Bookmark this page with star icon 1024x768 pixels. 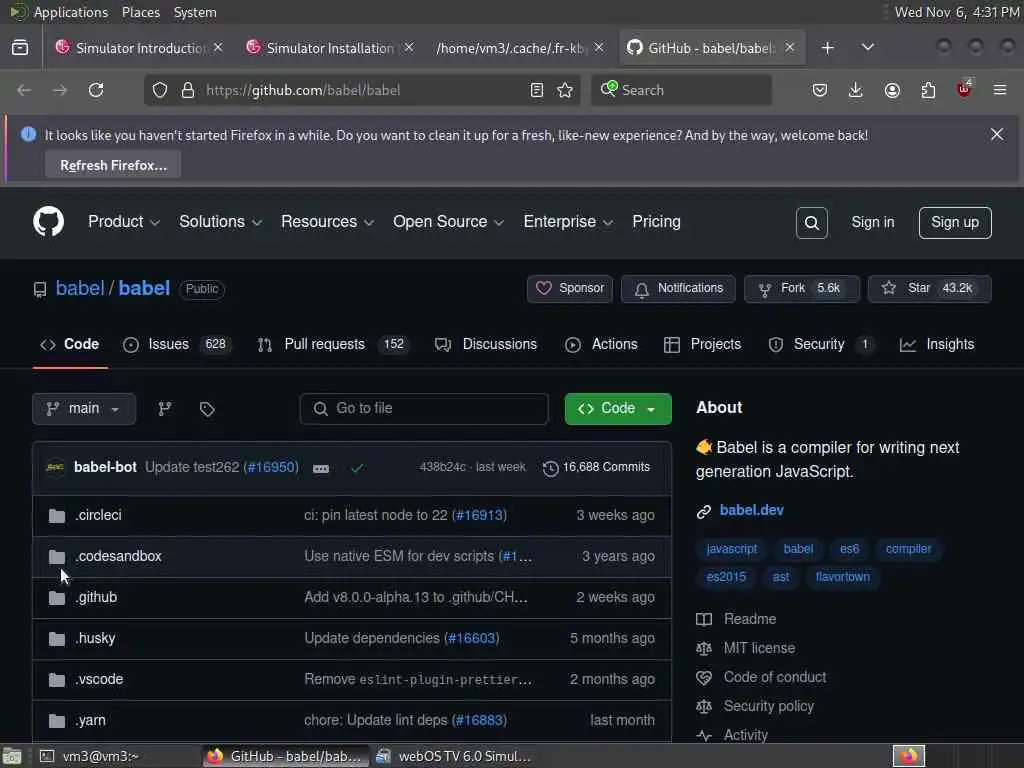coord(566,90)
